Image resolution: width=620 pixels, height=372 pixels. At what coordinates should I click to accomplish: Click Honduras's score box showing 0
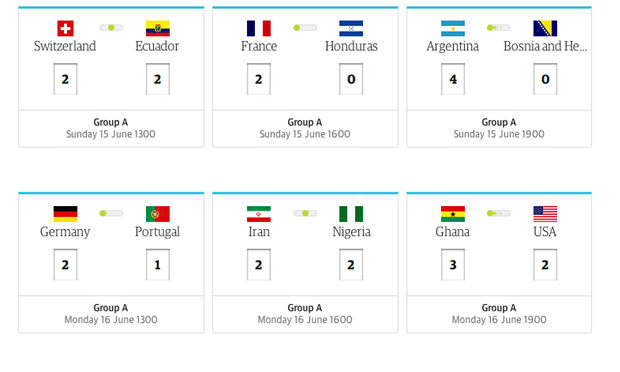click(351, 79)
